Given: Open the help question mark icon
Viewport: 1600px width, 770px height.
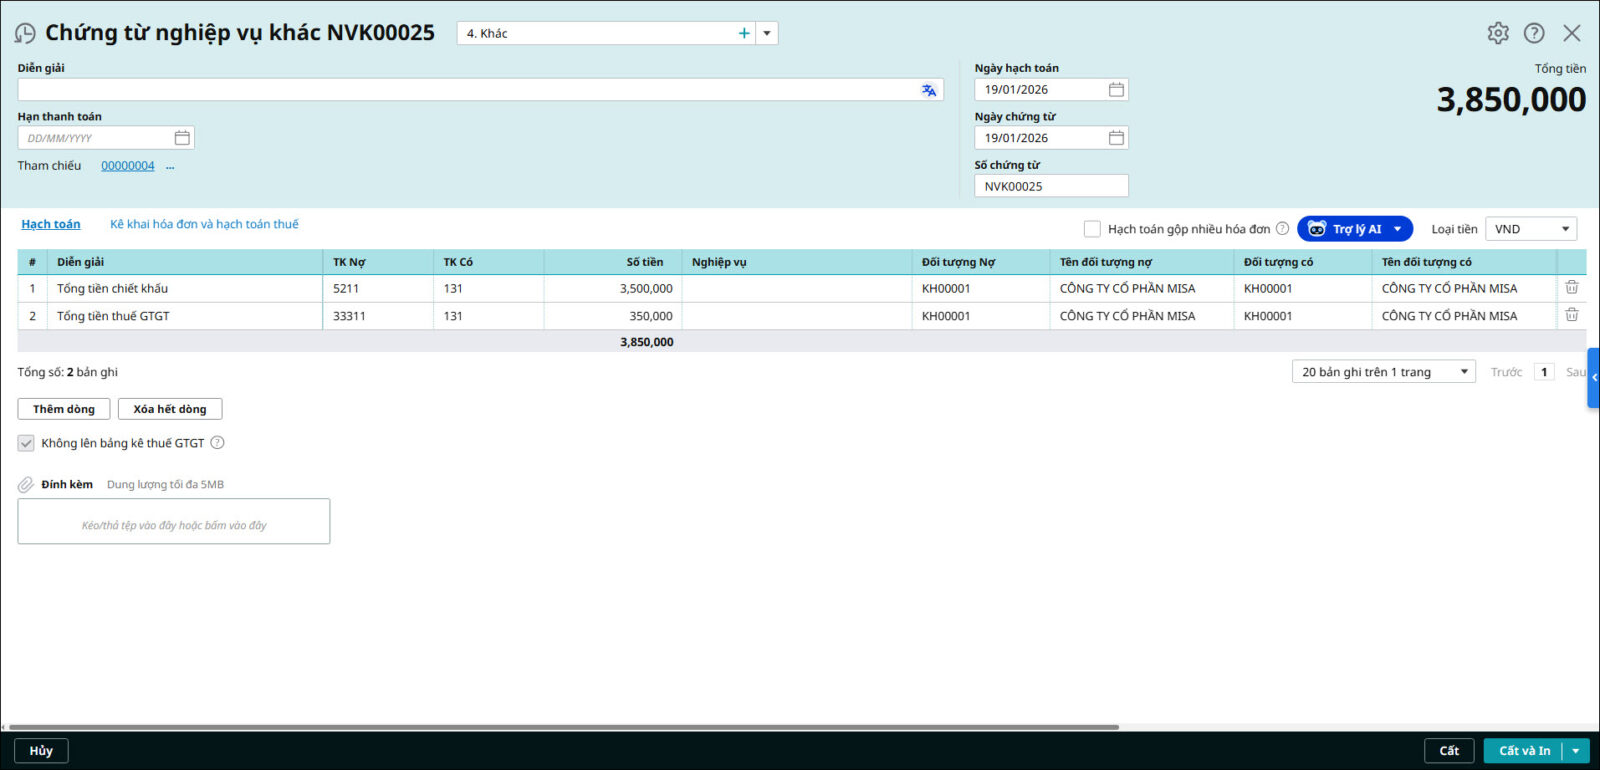Looking at the screenshot, I should 1534,33.
